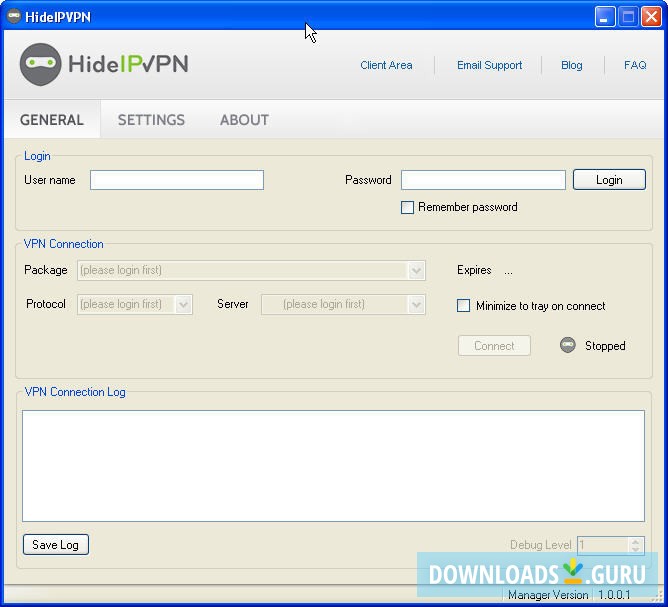The height and width of the screenshot is (607, 668).
Task: Click the Connect button
Action: (x=494, y=345)
